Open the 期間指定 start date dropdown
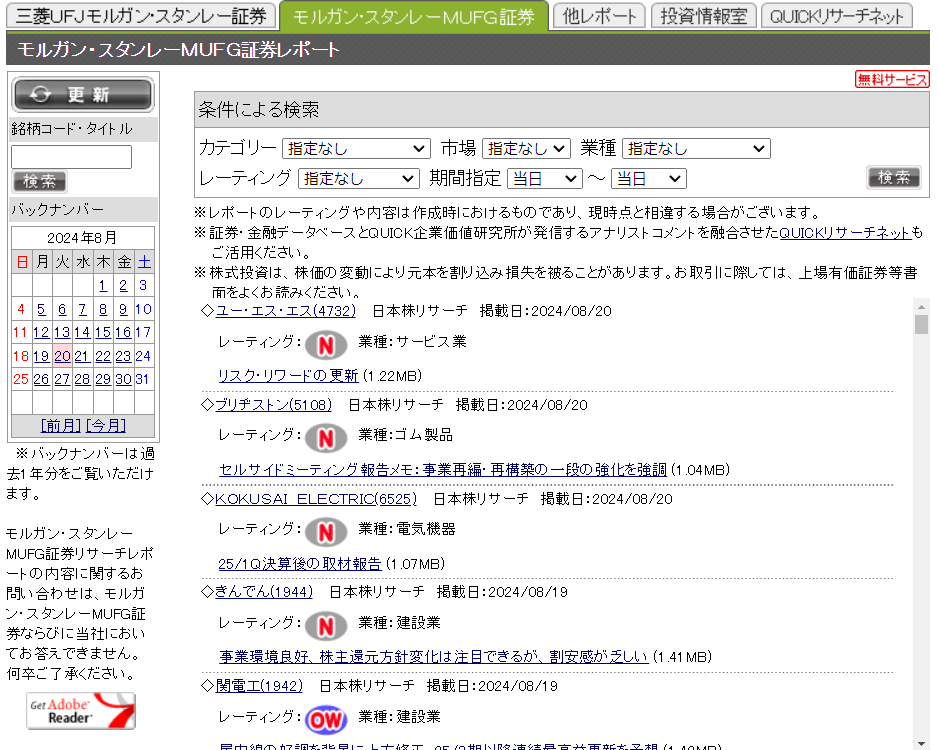 pos(545,178)
